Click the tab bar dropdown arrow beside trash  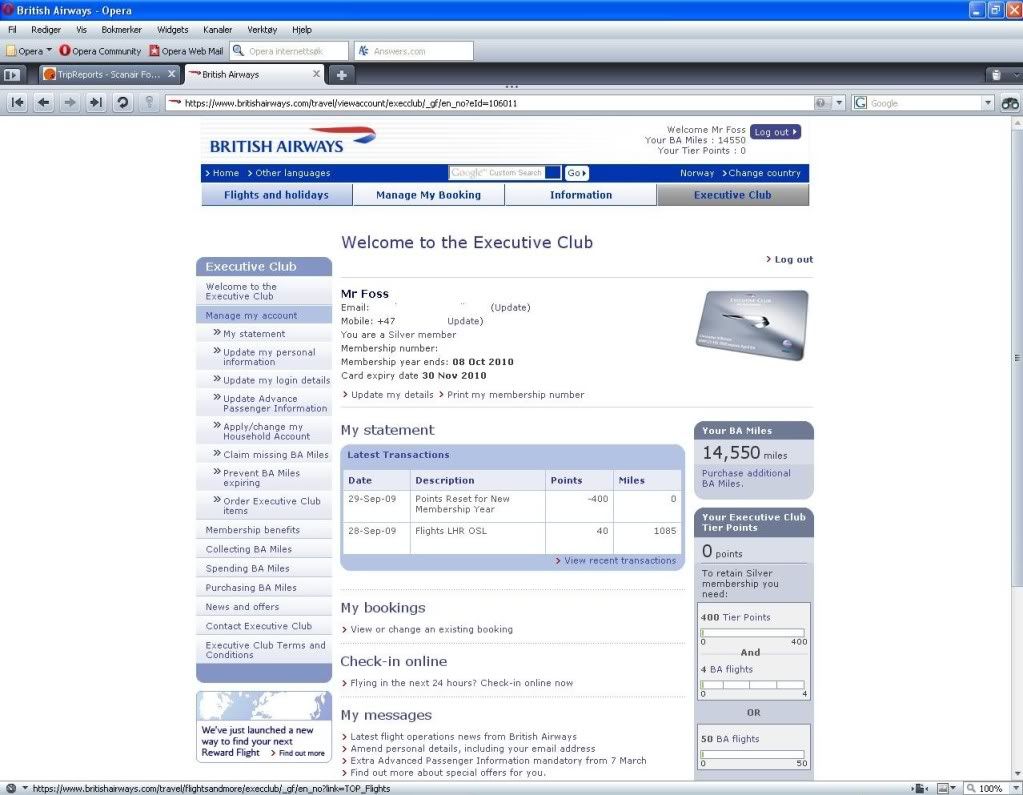click(x=1015, y=74)
